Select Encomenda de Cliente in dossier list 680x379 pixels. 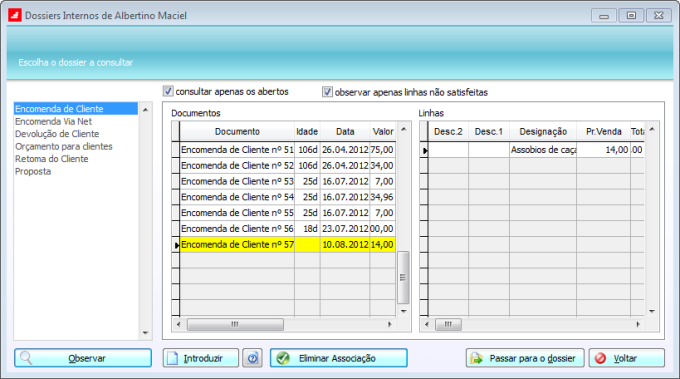(x=76, y=109)
